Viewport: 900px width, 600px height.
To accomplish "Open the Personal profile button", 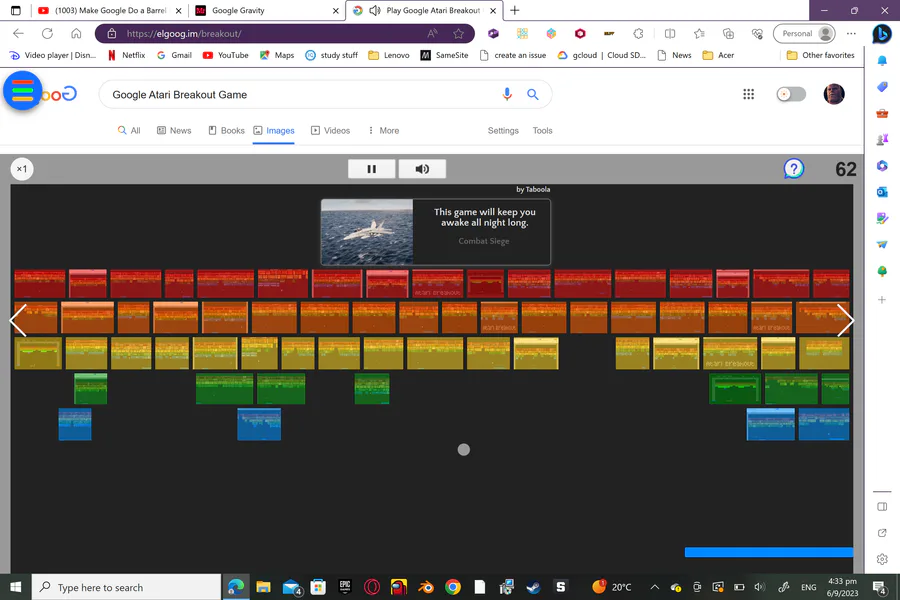I will [x=804, y=33].
